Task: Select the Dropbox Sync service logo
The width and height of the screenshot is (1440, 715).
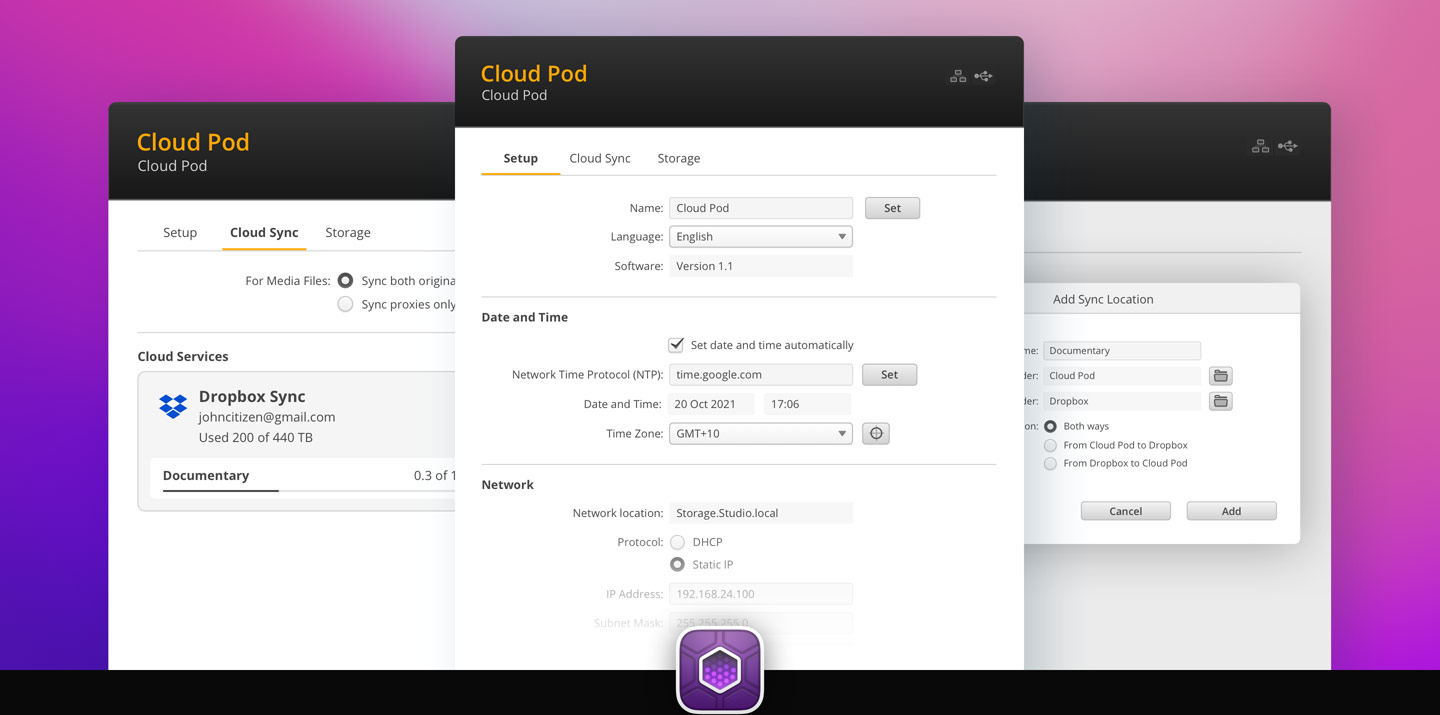Action: 172,405
